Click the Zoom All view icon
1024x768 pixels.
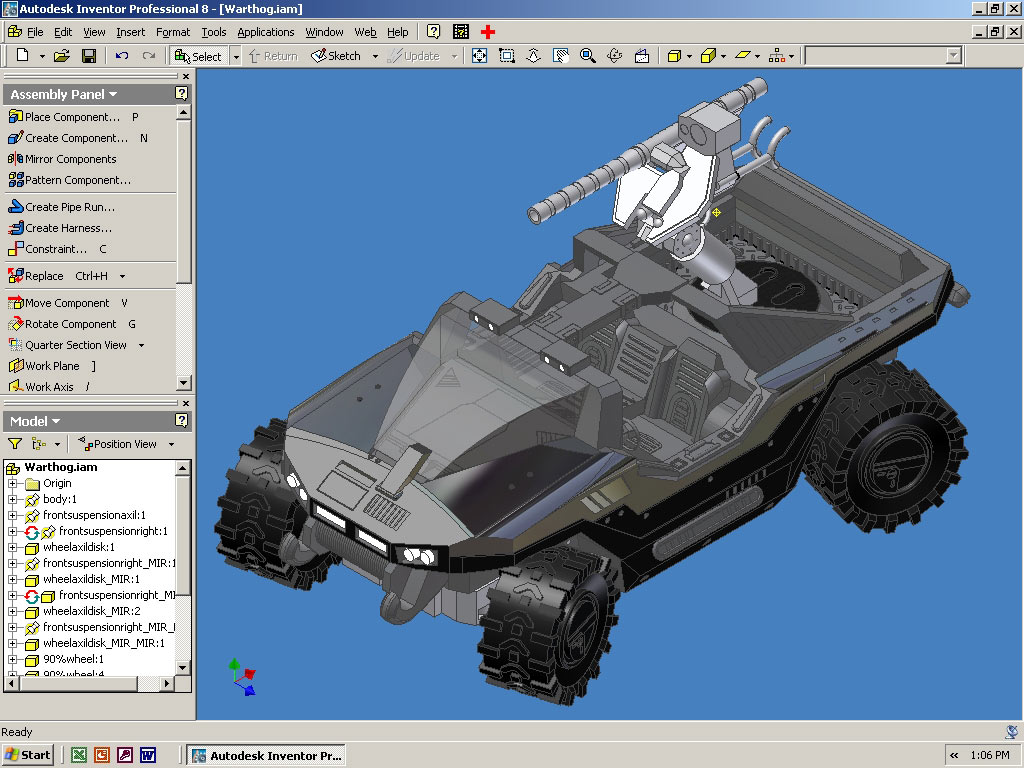(x=479, y=56)
